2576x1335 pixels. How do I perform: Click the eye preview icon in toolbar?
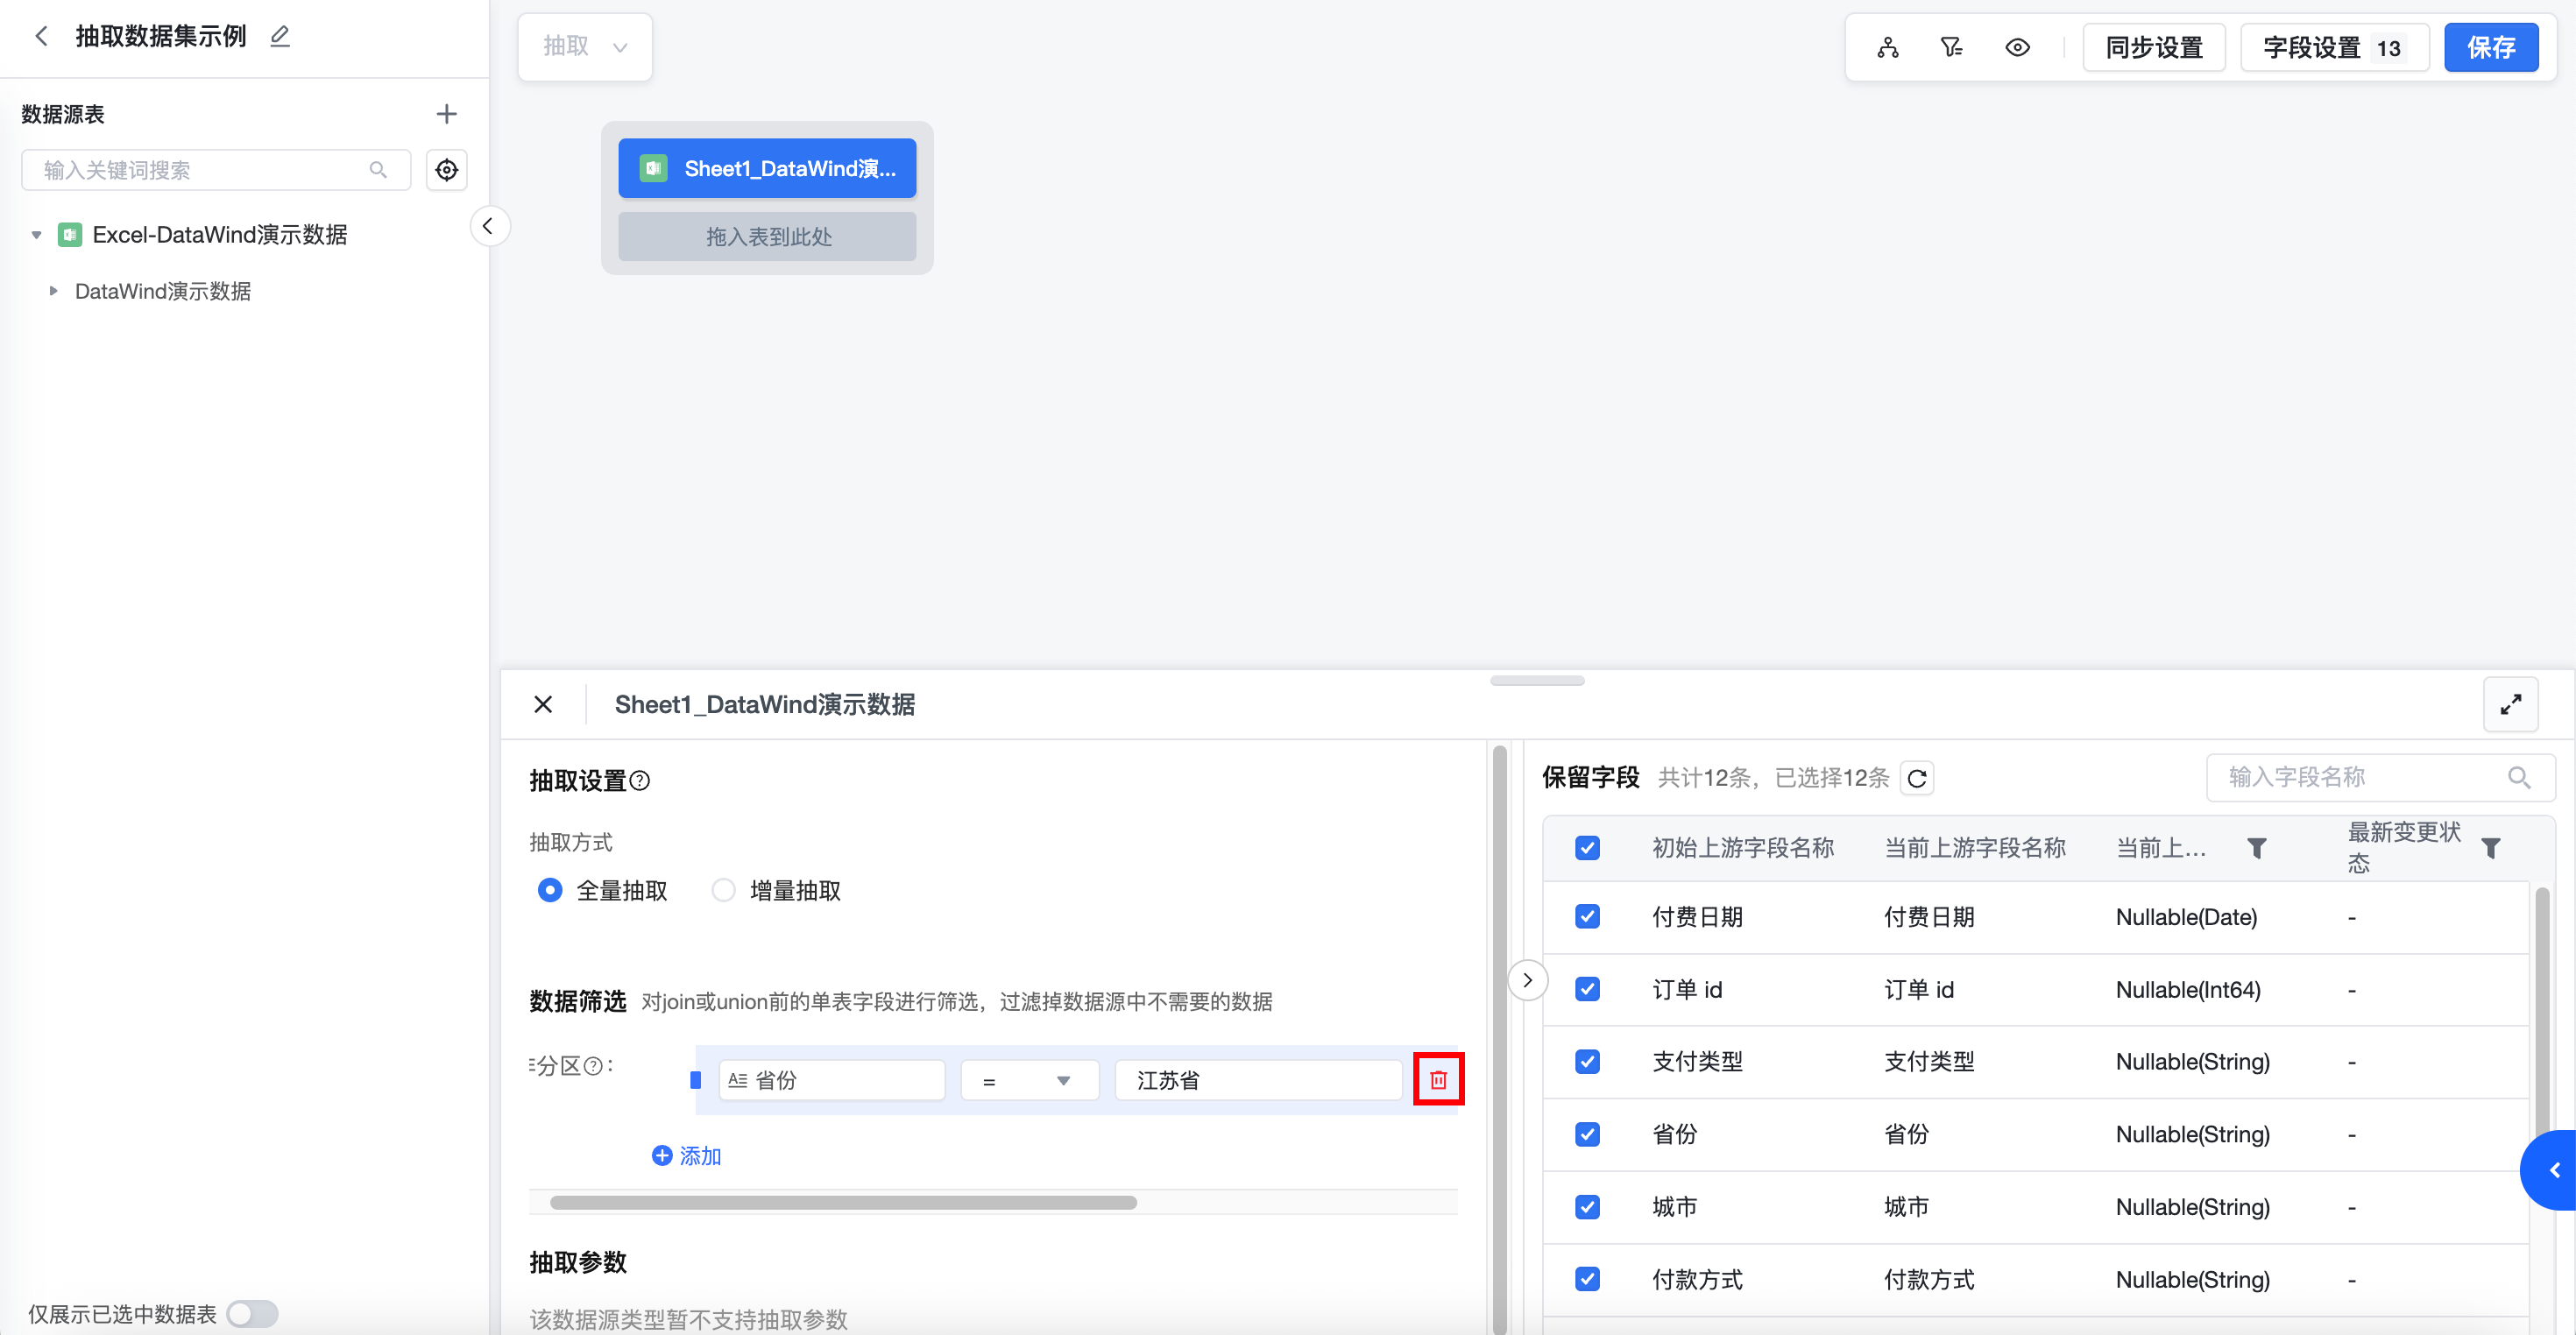[x=2017, y=48]
